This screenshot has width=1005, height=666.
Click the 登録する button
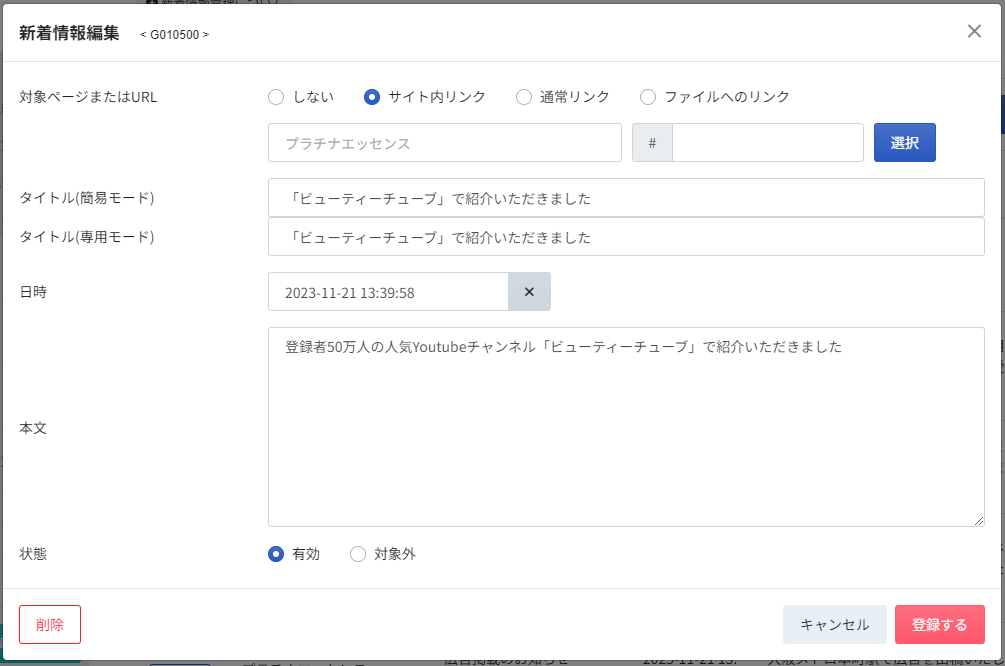(940, 624)
